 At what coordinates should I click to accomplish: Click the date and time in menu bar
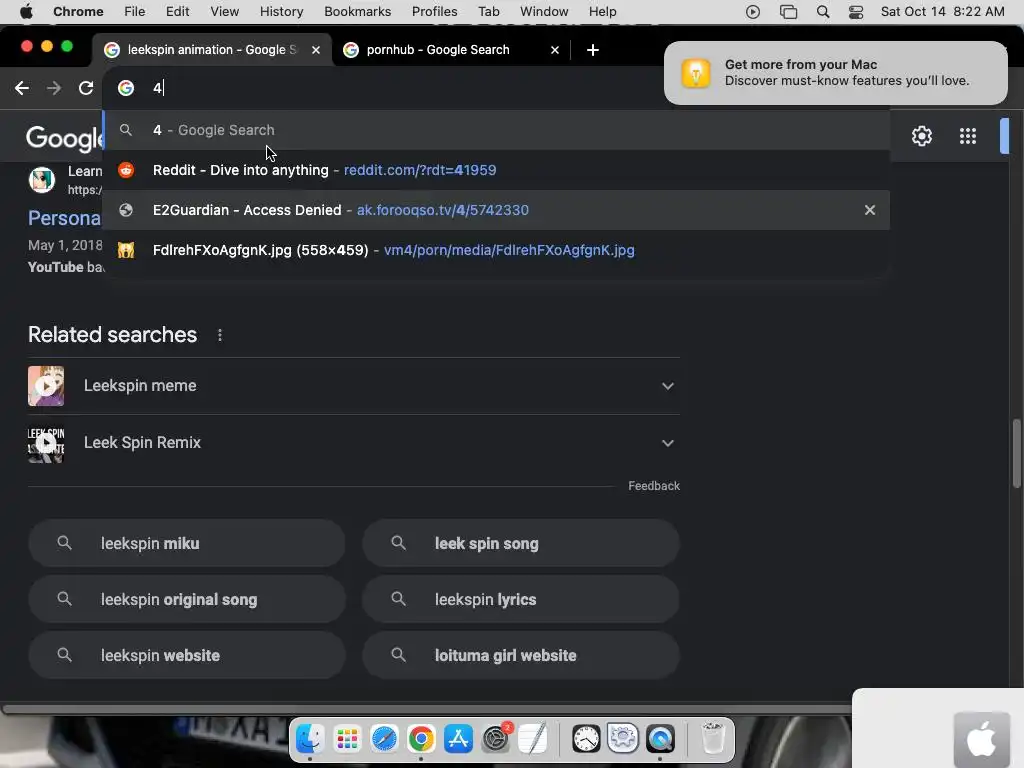pos(942,12)
